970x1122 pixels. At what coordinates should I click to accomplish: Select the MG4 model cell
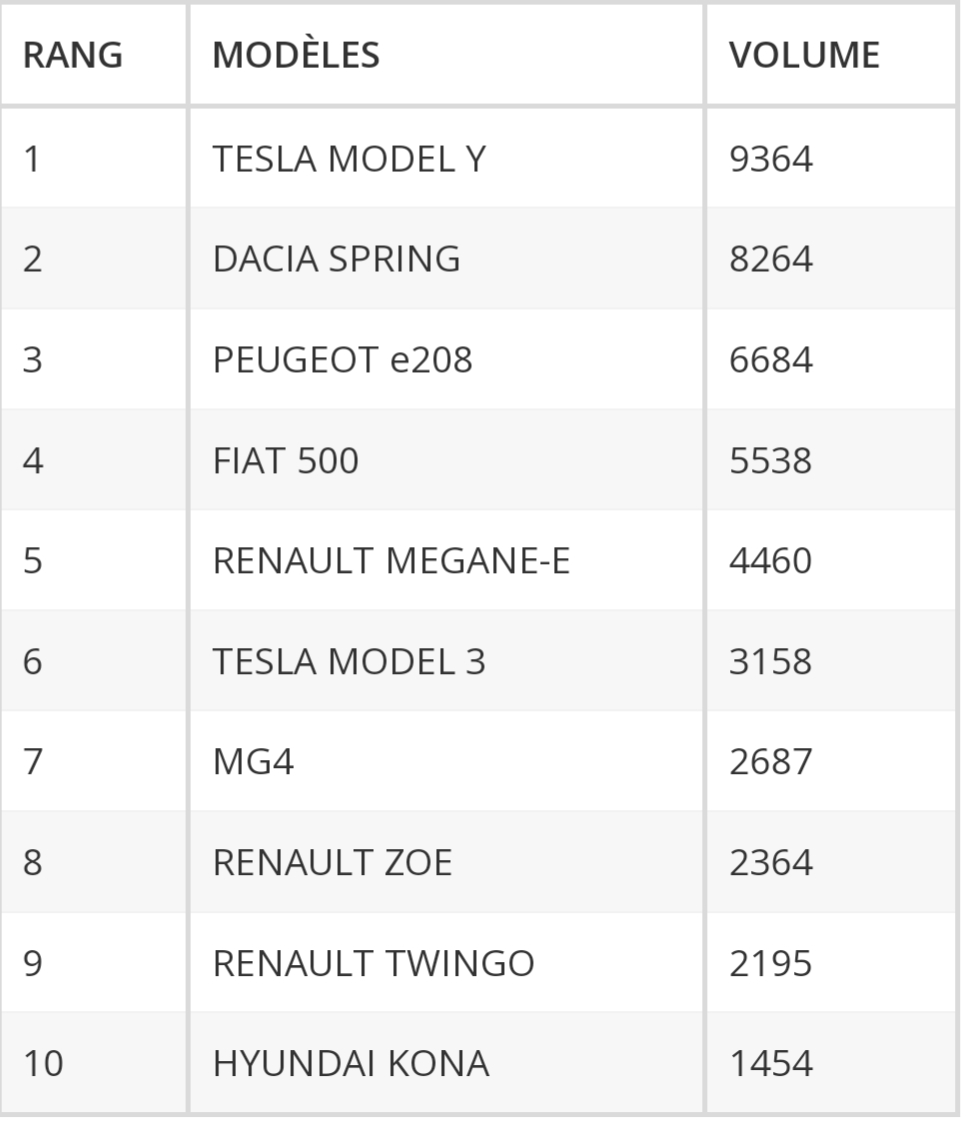click(x=253, y=762)
